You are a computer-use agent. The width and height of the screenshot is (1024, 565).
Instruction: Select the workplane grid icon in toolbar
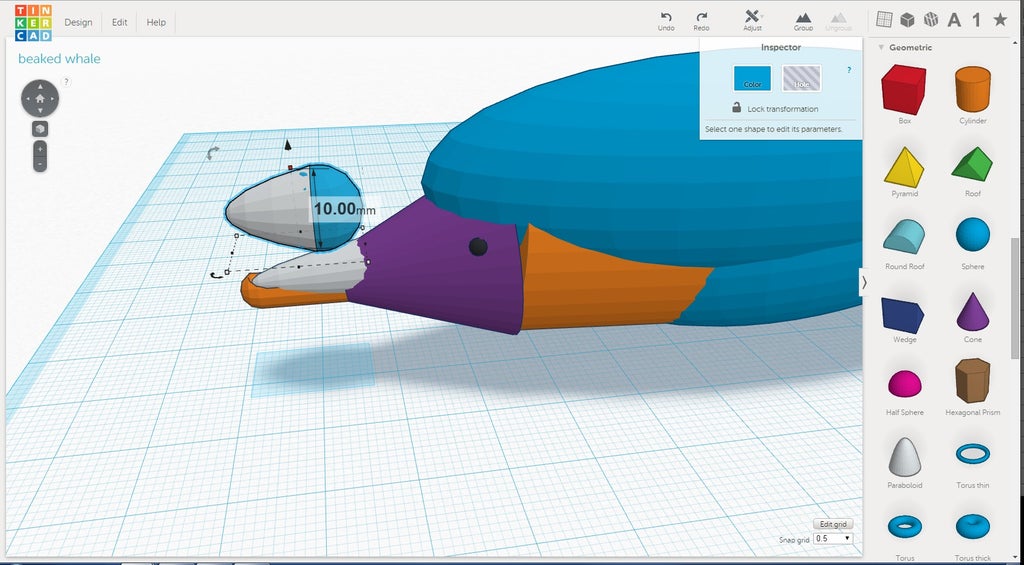point(884,20)
